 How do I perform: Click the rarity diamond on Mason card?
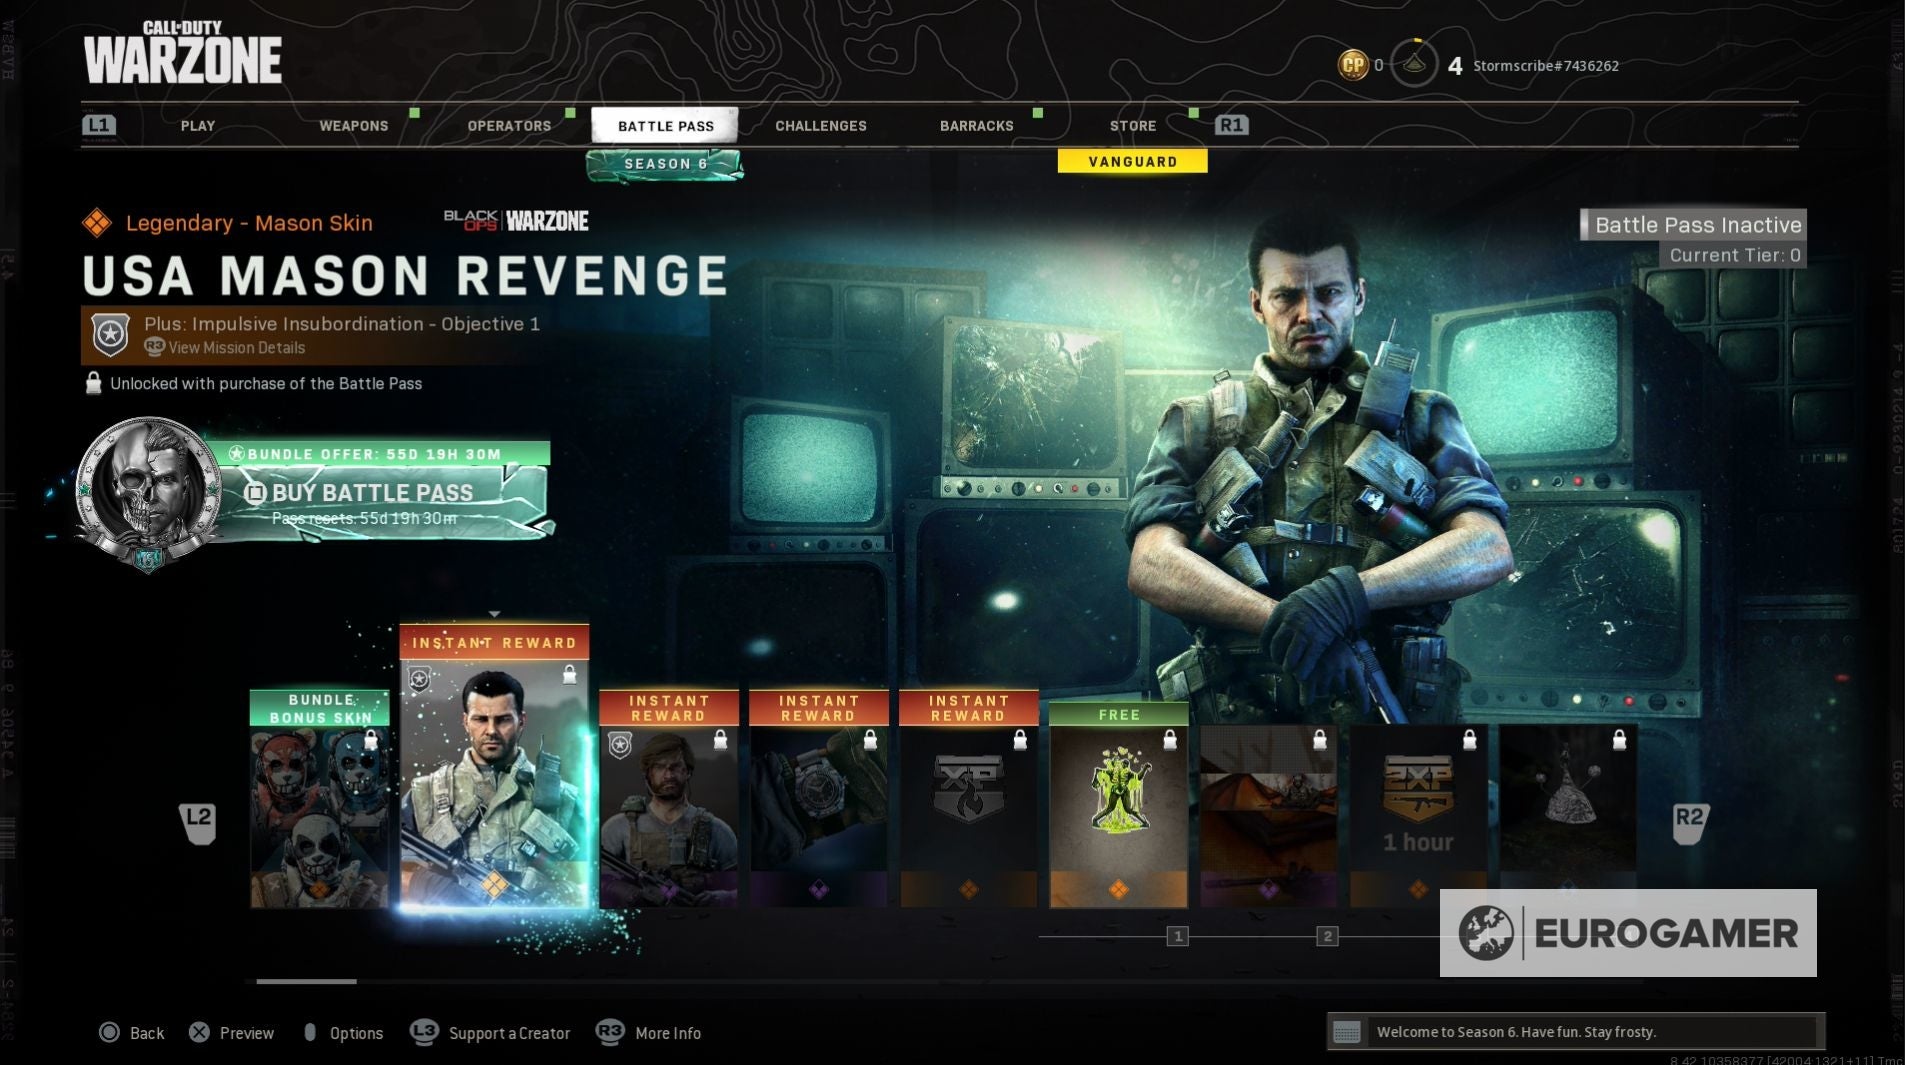click(494, 884)
